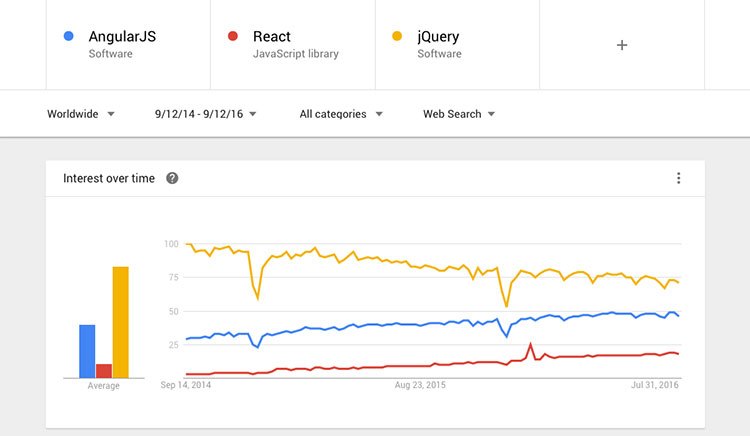Click the Sep 14, 2014 axis label
This screenshot has height=436, width=750.
186,385
